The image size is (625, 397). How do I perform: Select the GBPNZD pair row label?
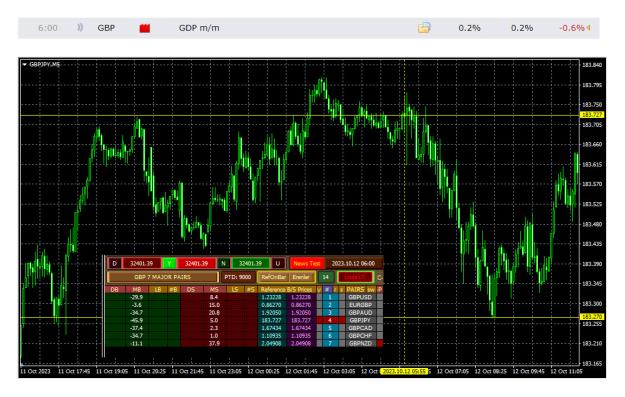360,343
